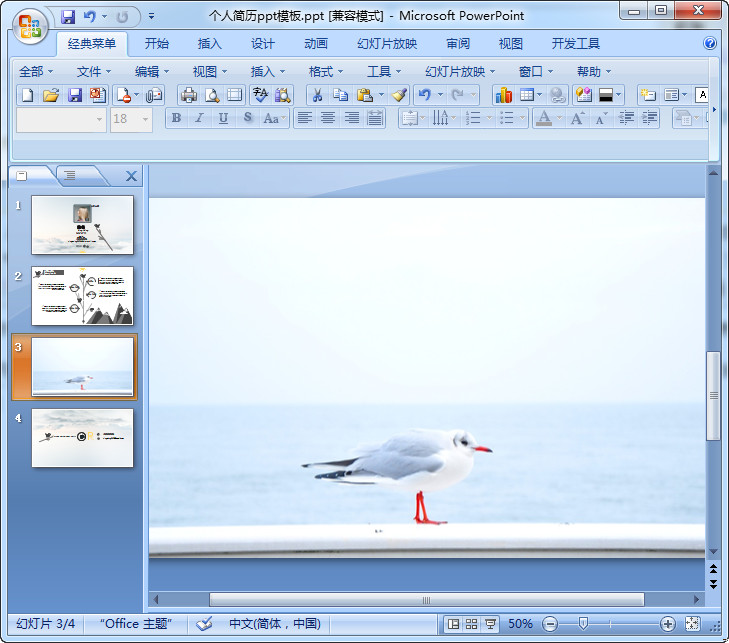Open a file with folder icon
The width and height of the screenshot is (729, 643).
[x=51, y=95]
